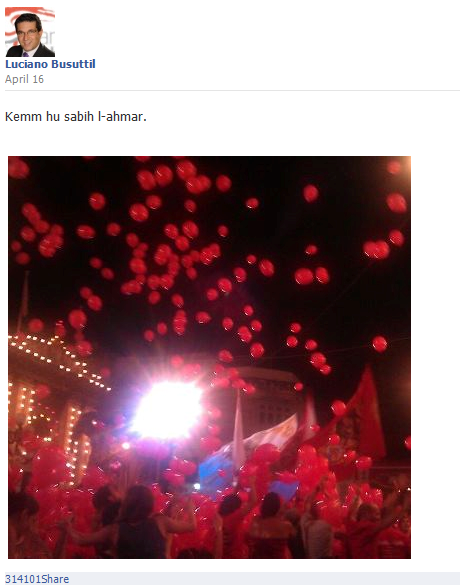Viewport: 460px width, 587px height.
Task: Open the Luciano Busuttil profile name link
Action: coord(50,64)
